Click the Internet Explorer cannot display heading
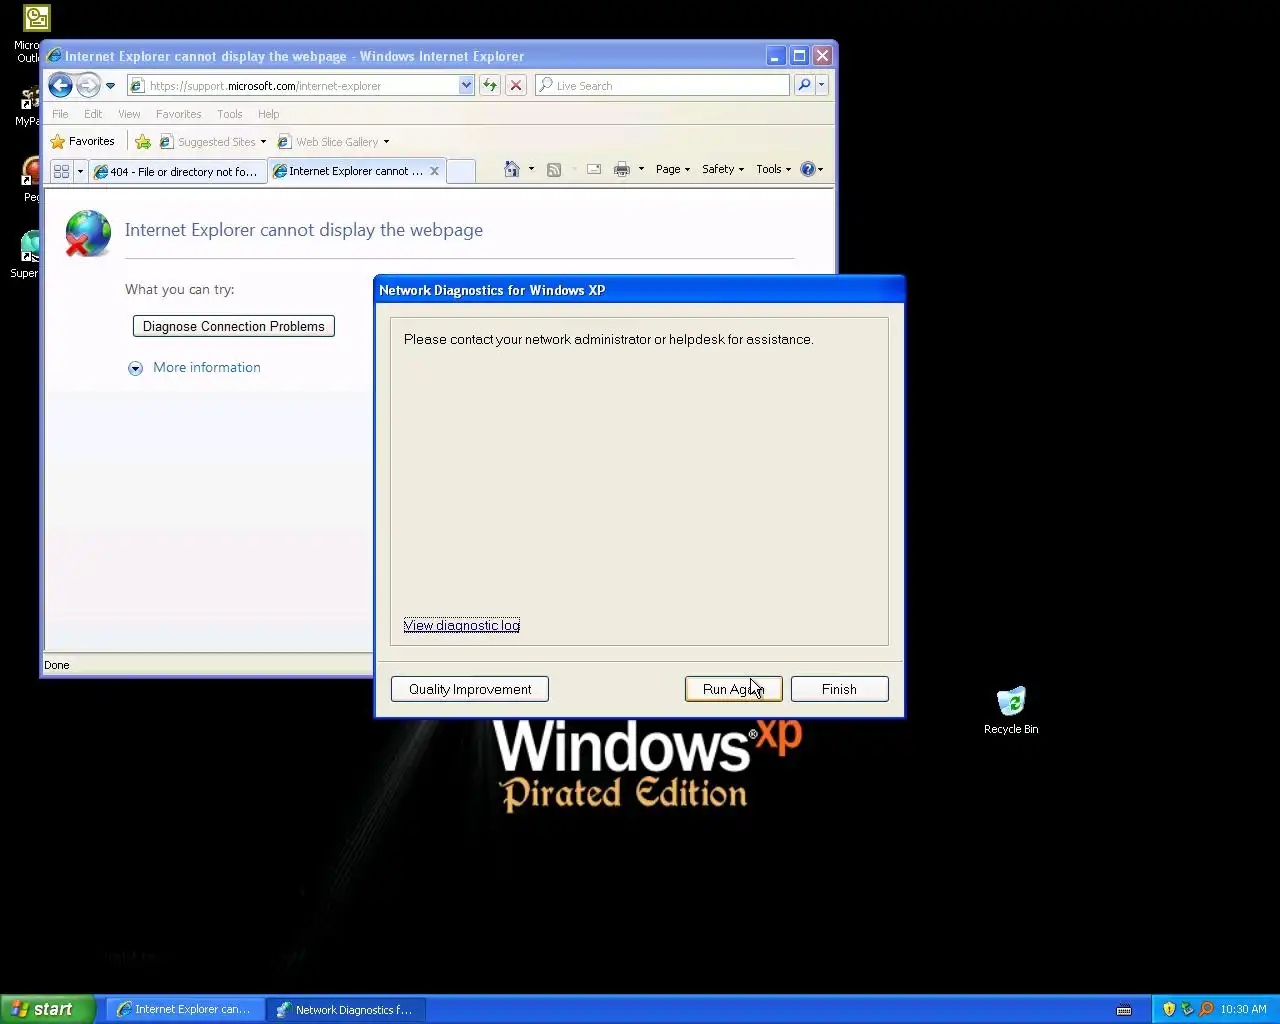This screenshot has height=1024, width=1280. (x=304, y=230)
